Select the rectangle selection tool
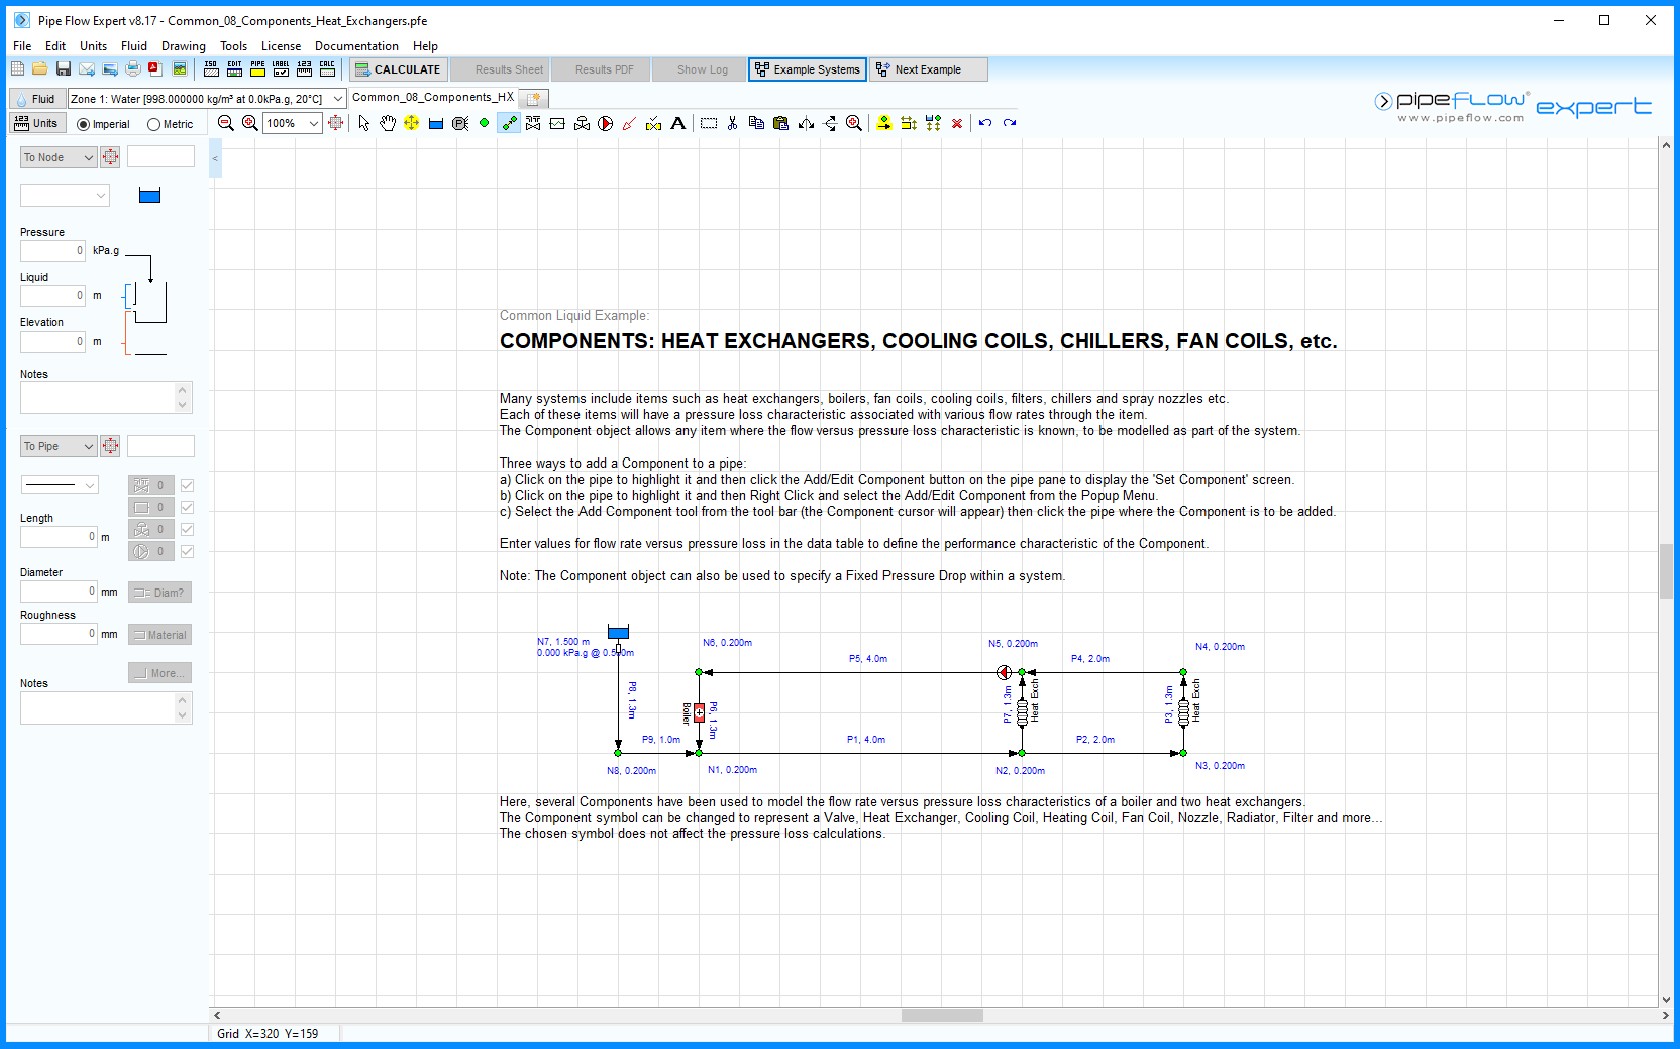The height and width of the screenshot is (1049, 1680). (x=709, y=123)
